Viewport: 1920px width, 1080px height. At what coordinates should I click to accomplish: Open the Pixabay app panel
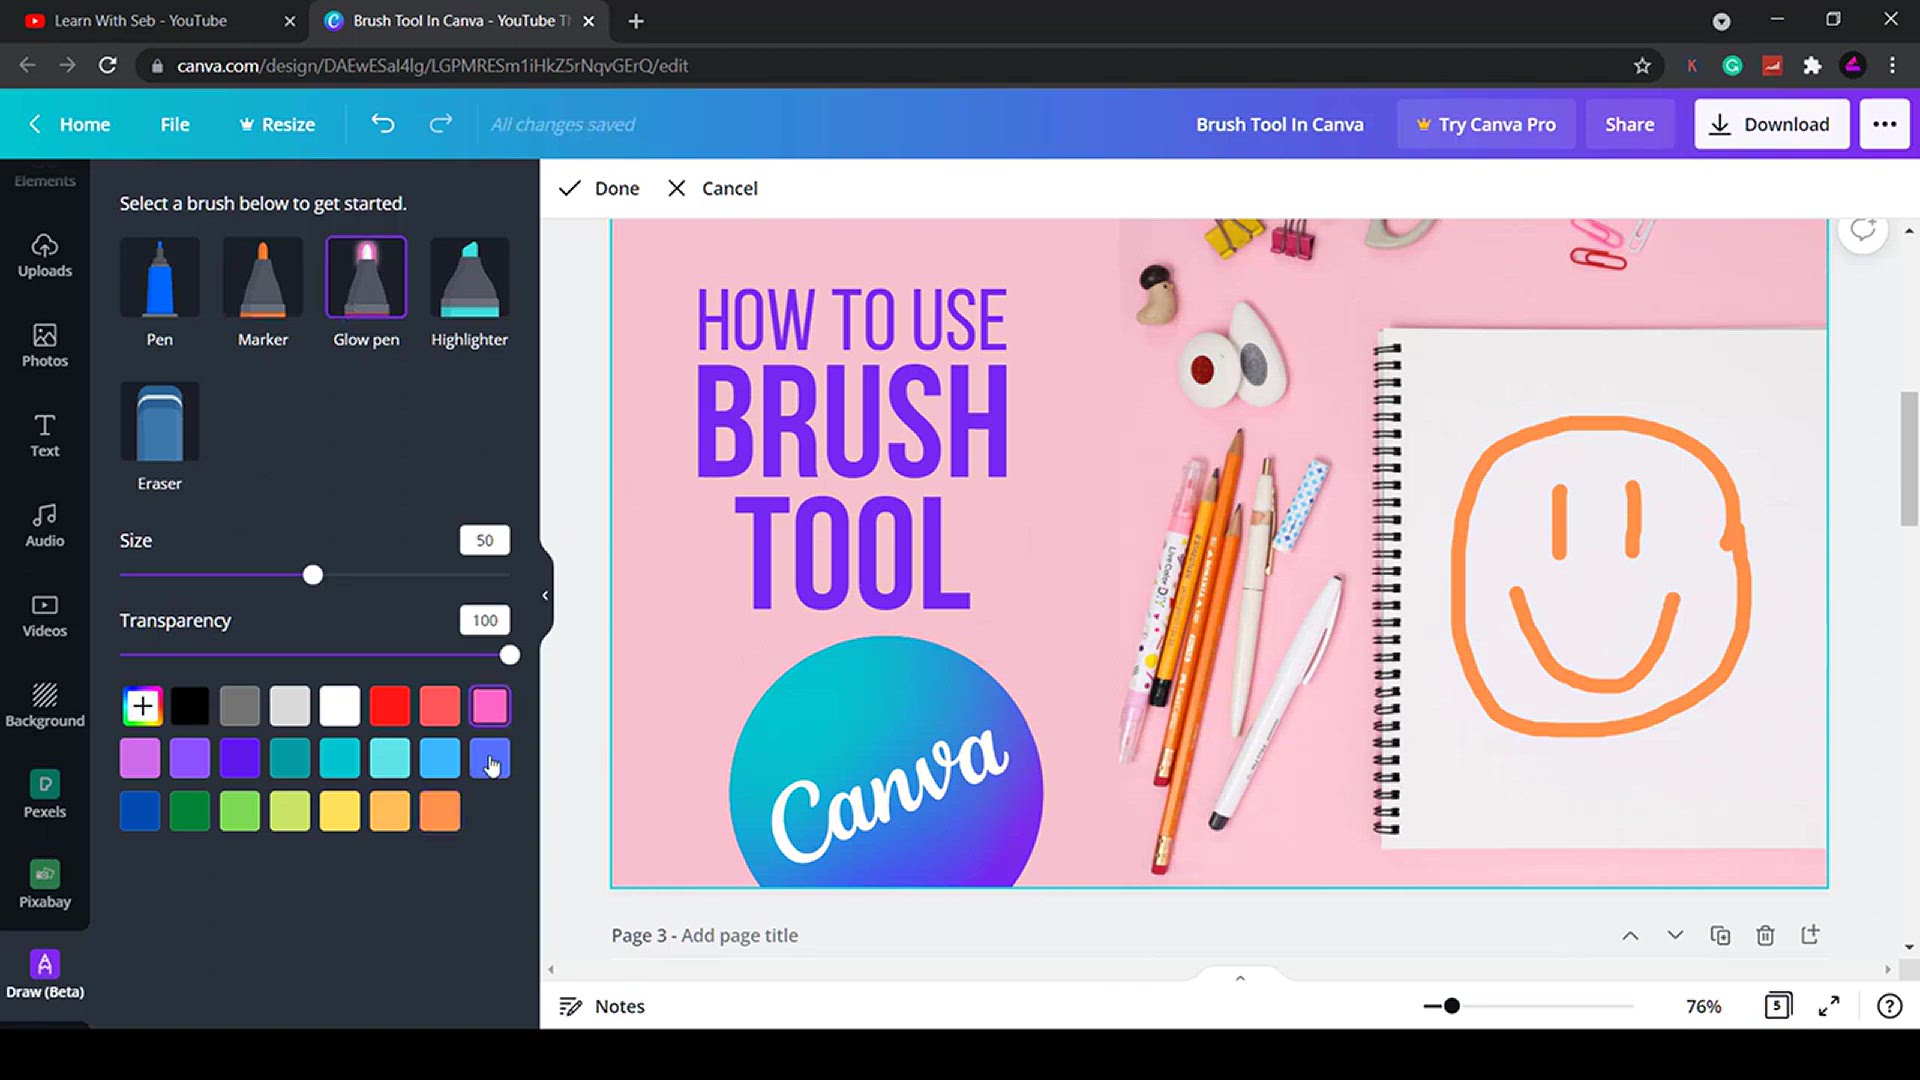45,885
